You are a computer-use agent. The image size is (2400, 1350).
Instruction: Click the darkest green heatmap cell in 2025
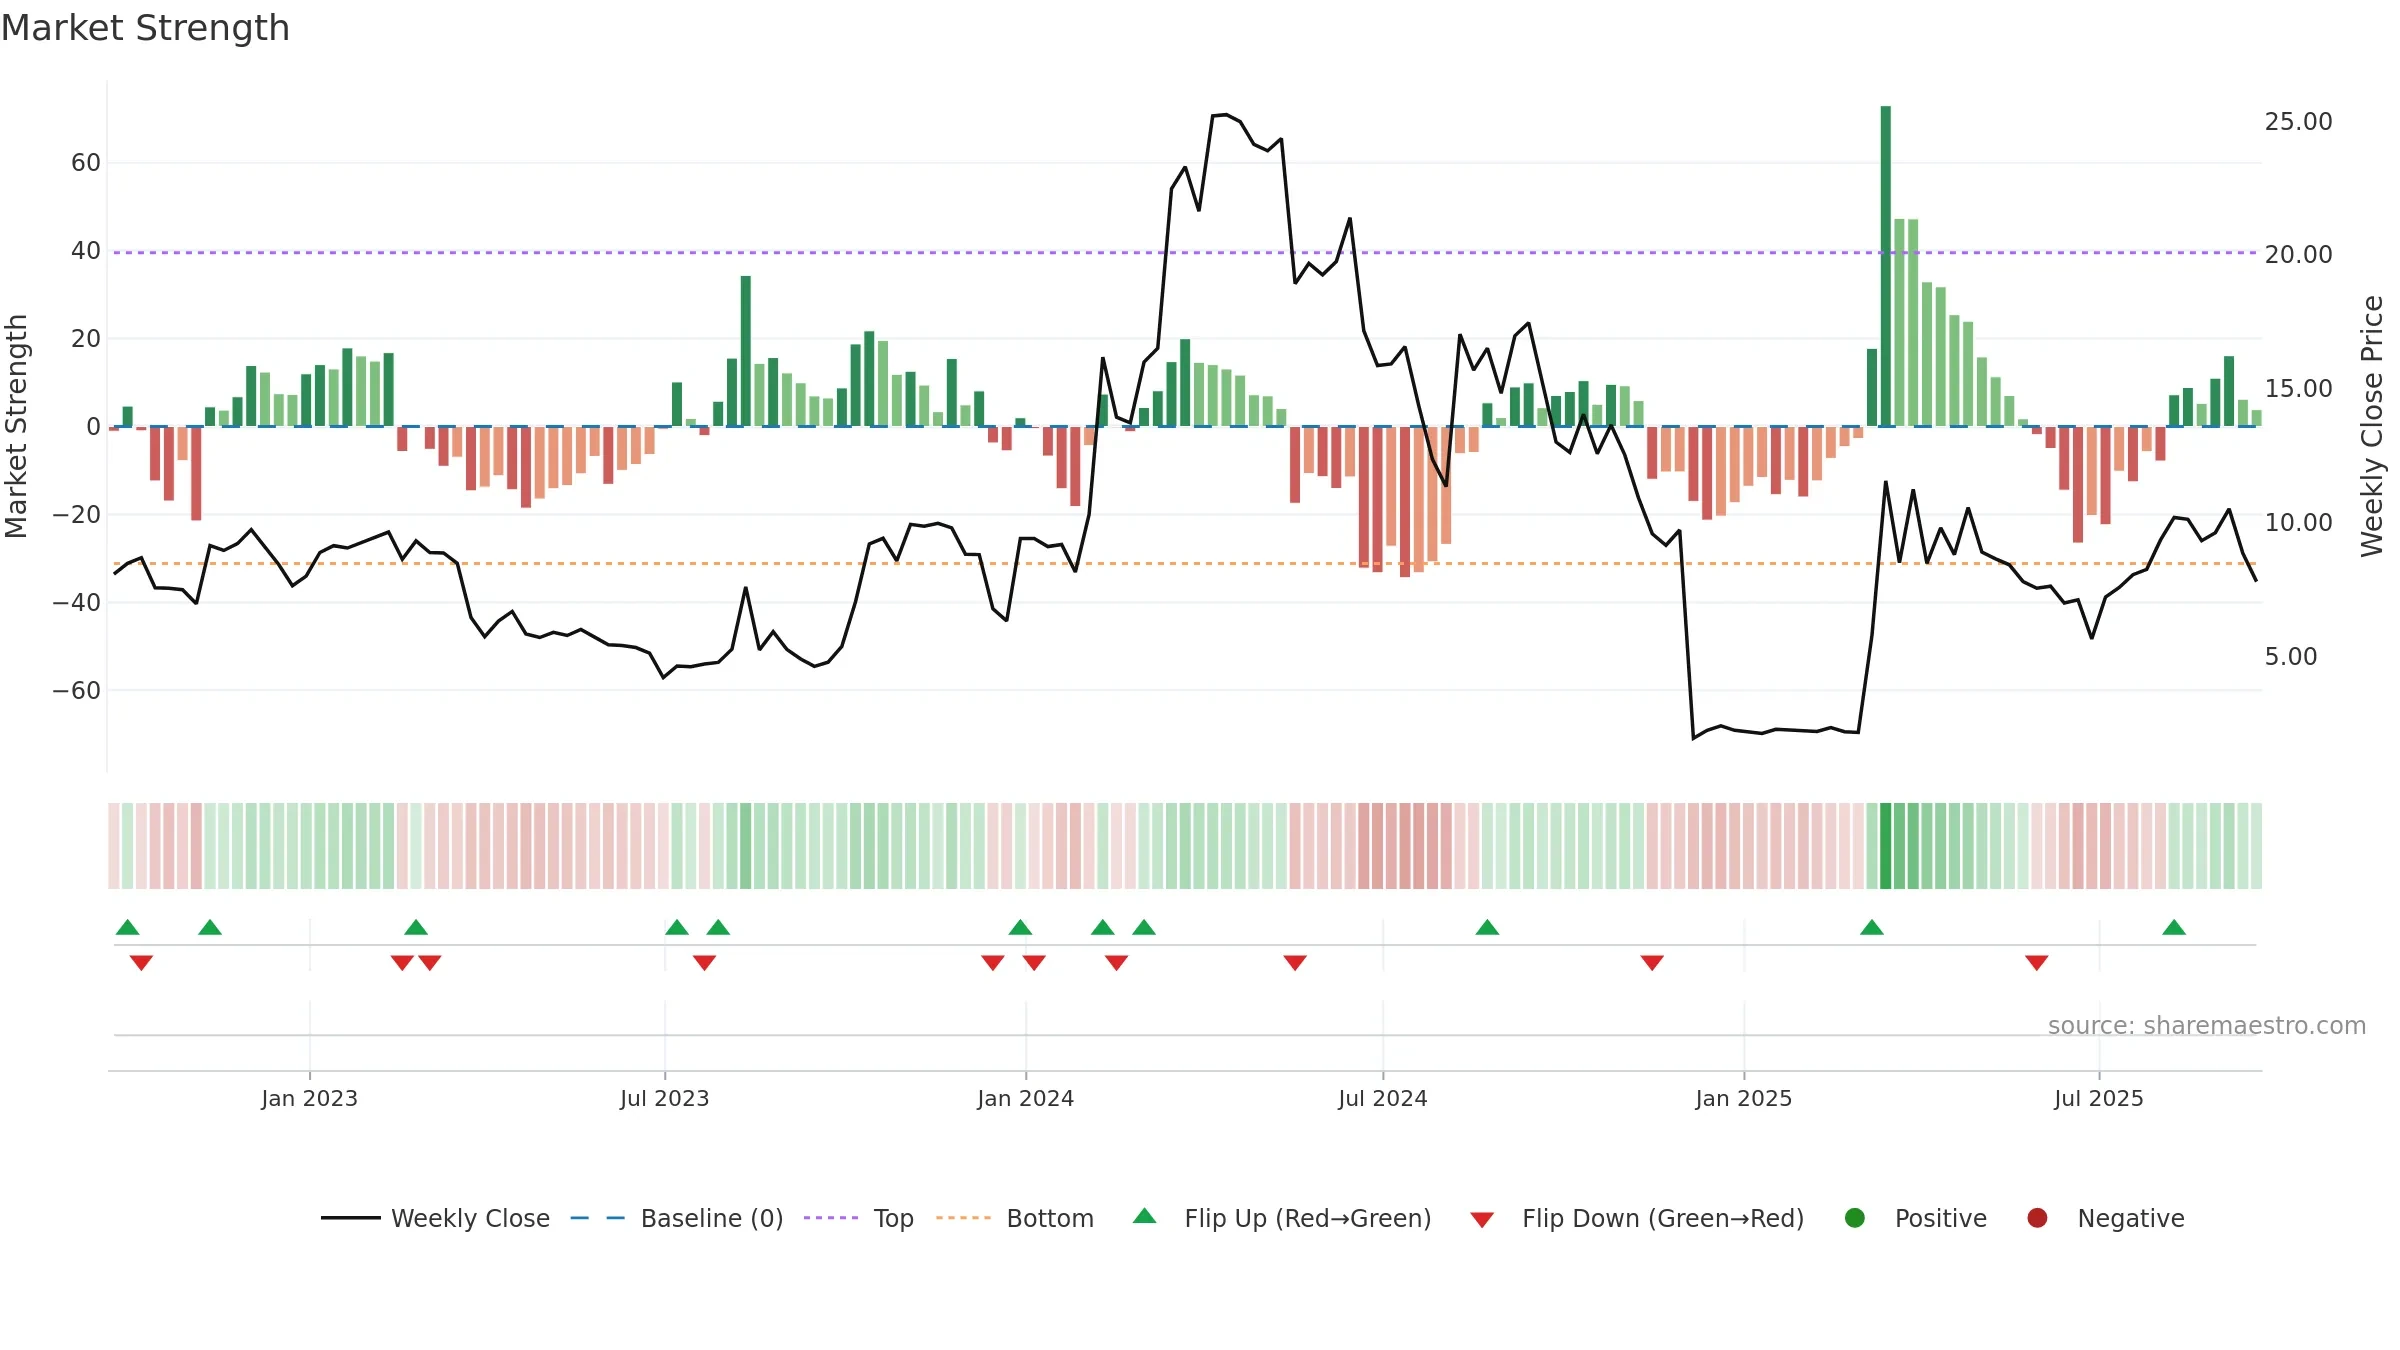pyautogui.click(x=1886, y=846)
